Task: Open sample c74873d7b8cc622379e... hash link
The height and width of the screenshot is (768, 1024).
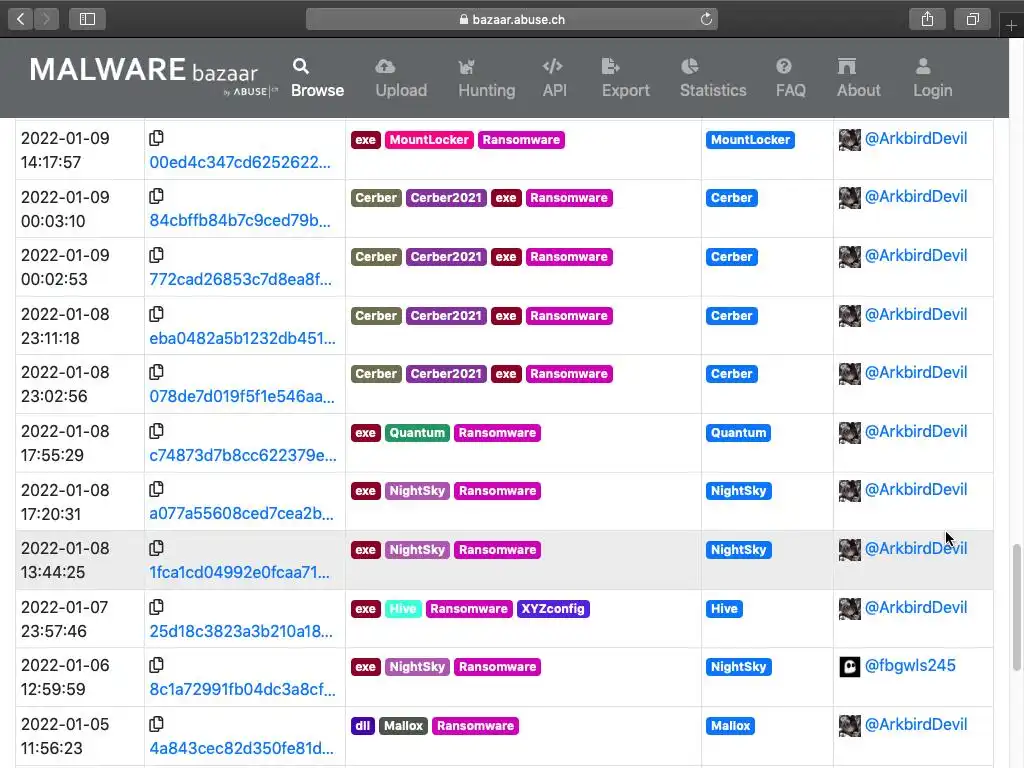Action: pyautogui.click(x=243, y=455)
